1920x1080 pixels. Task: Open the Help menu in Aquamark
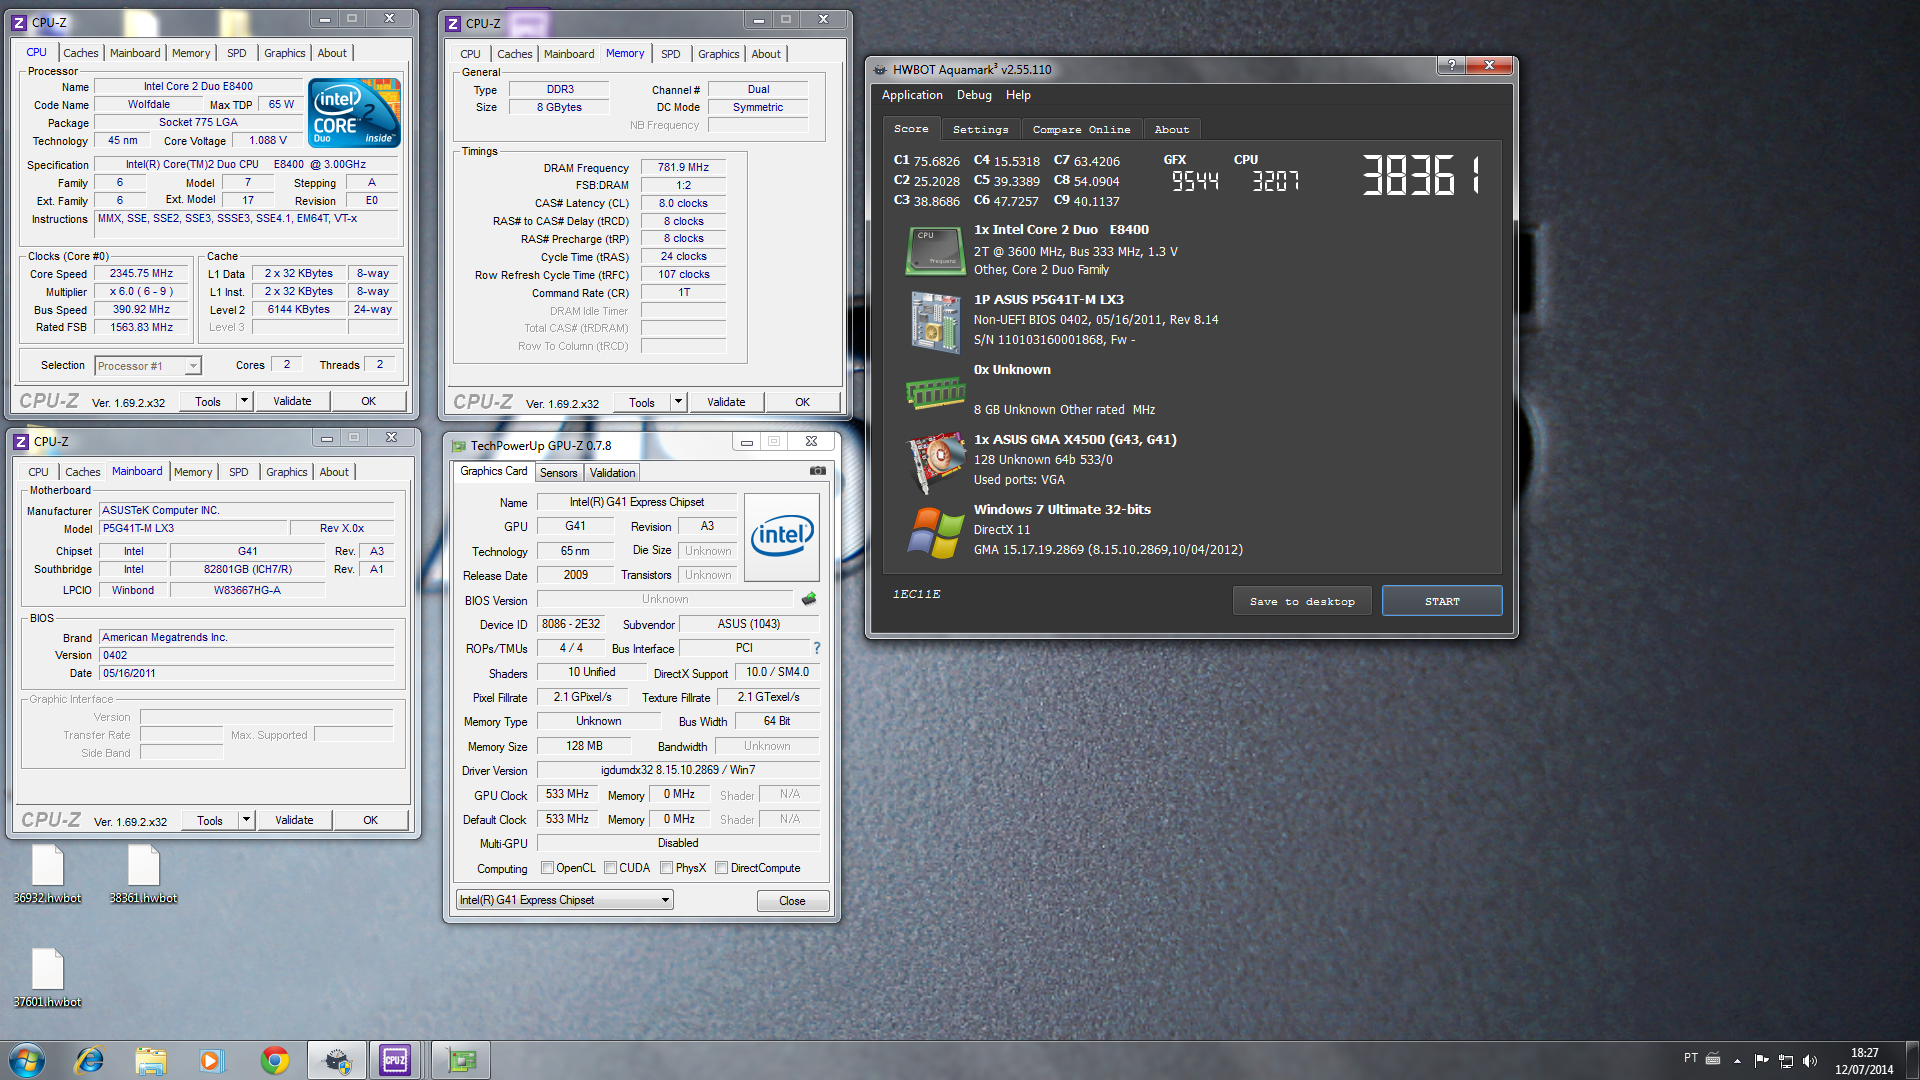pos(1018,95)
